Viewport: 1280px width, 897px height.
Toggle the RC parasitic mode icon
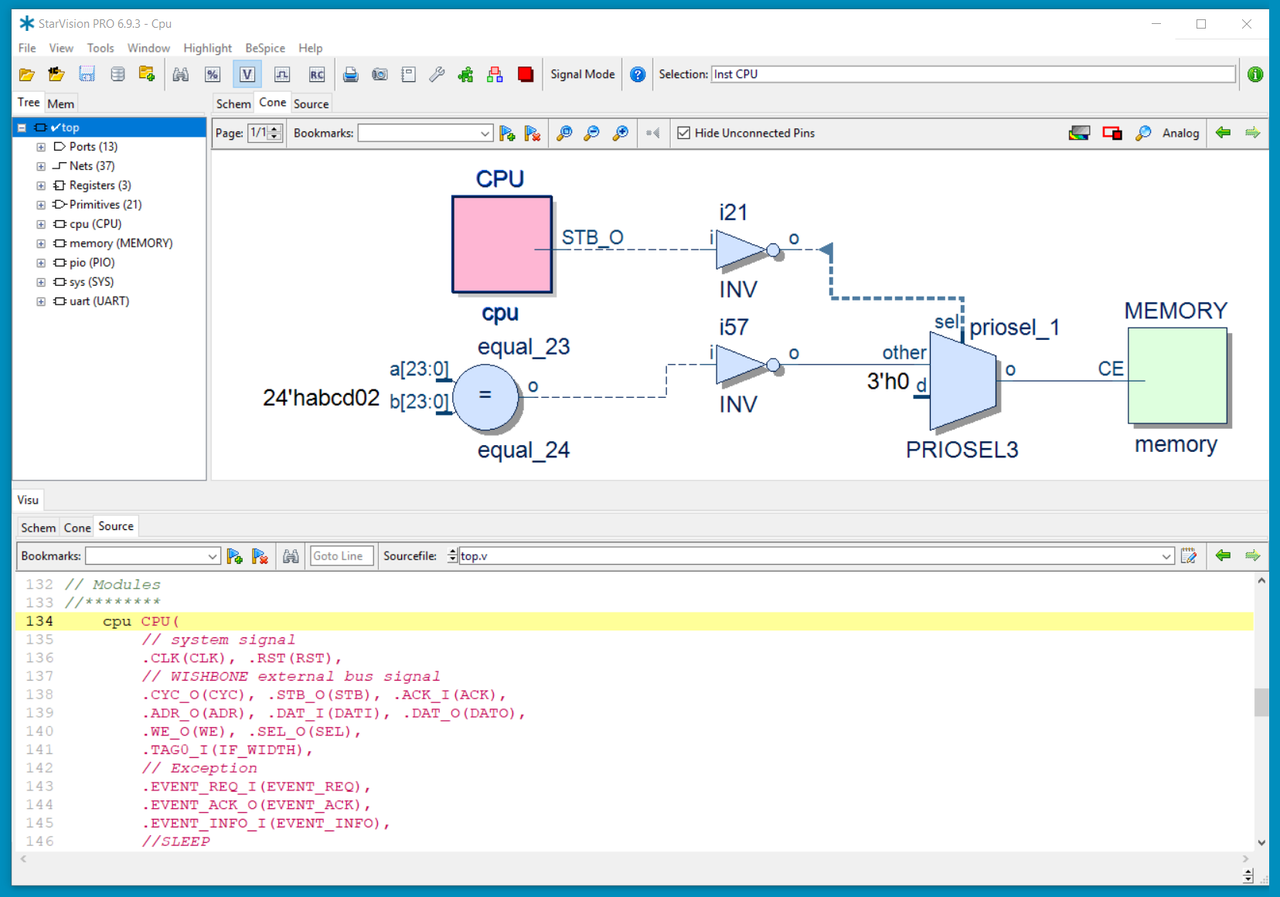(x=316, y=75)
